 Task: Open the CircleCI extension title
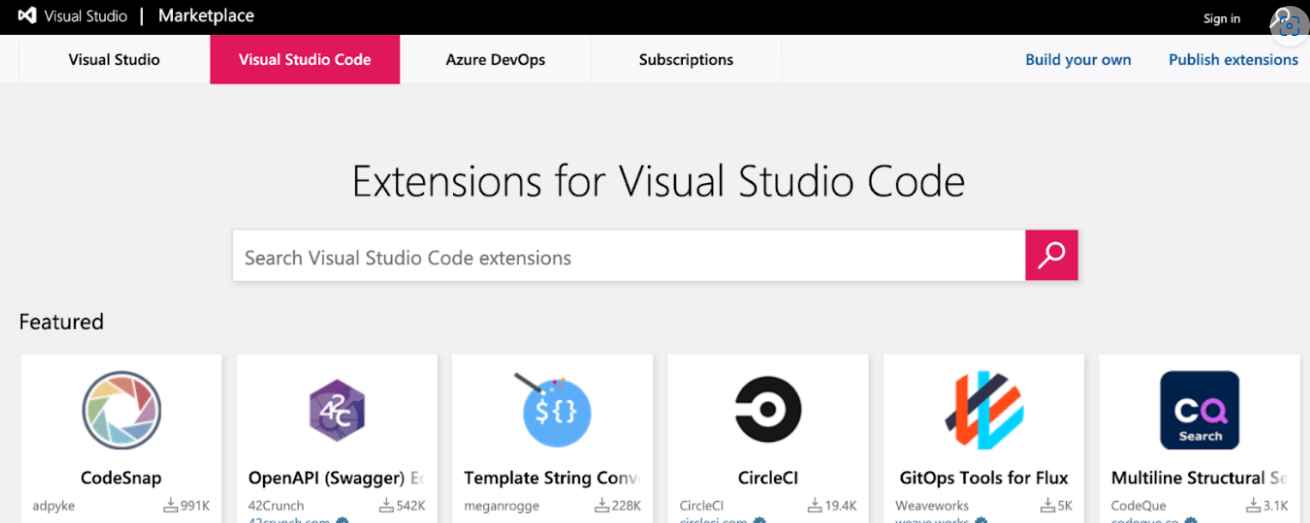(768, 478)
